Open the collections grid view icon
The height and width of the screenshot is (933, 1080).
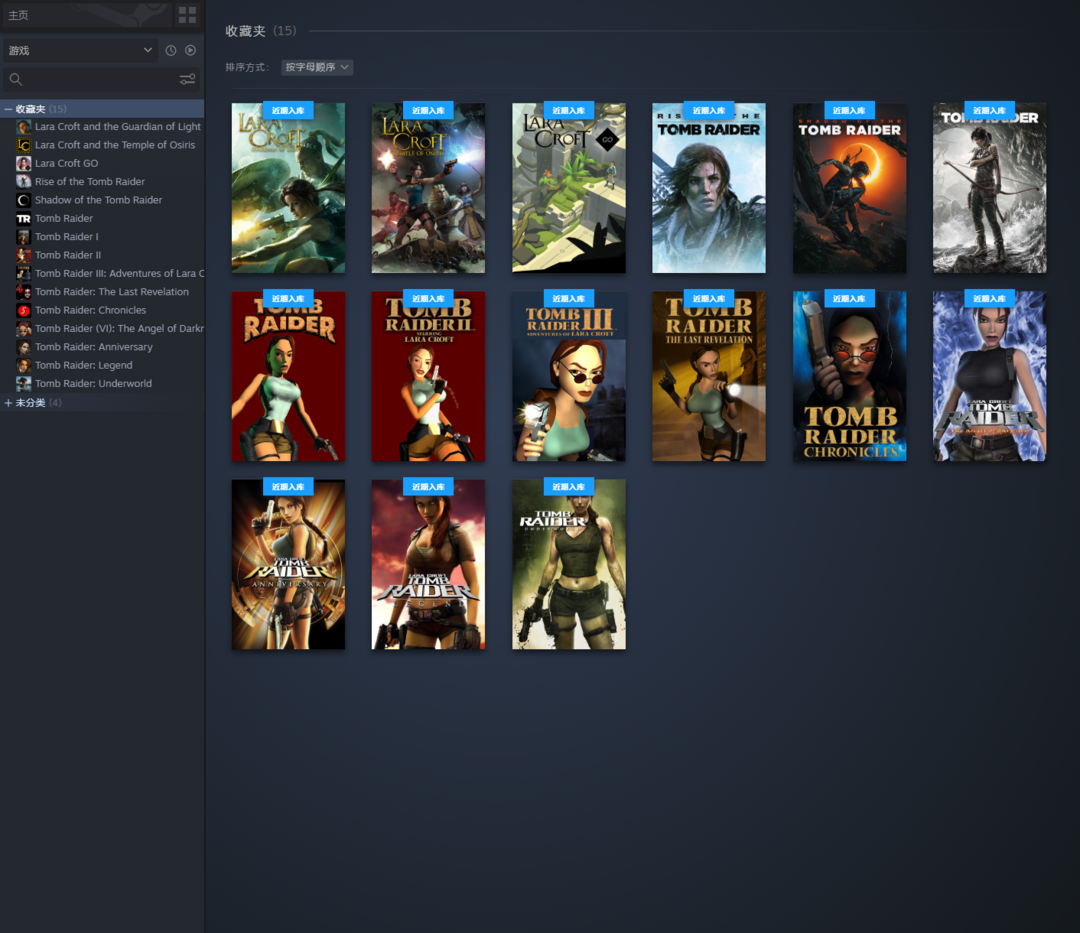187,15
